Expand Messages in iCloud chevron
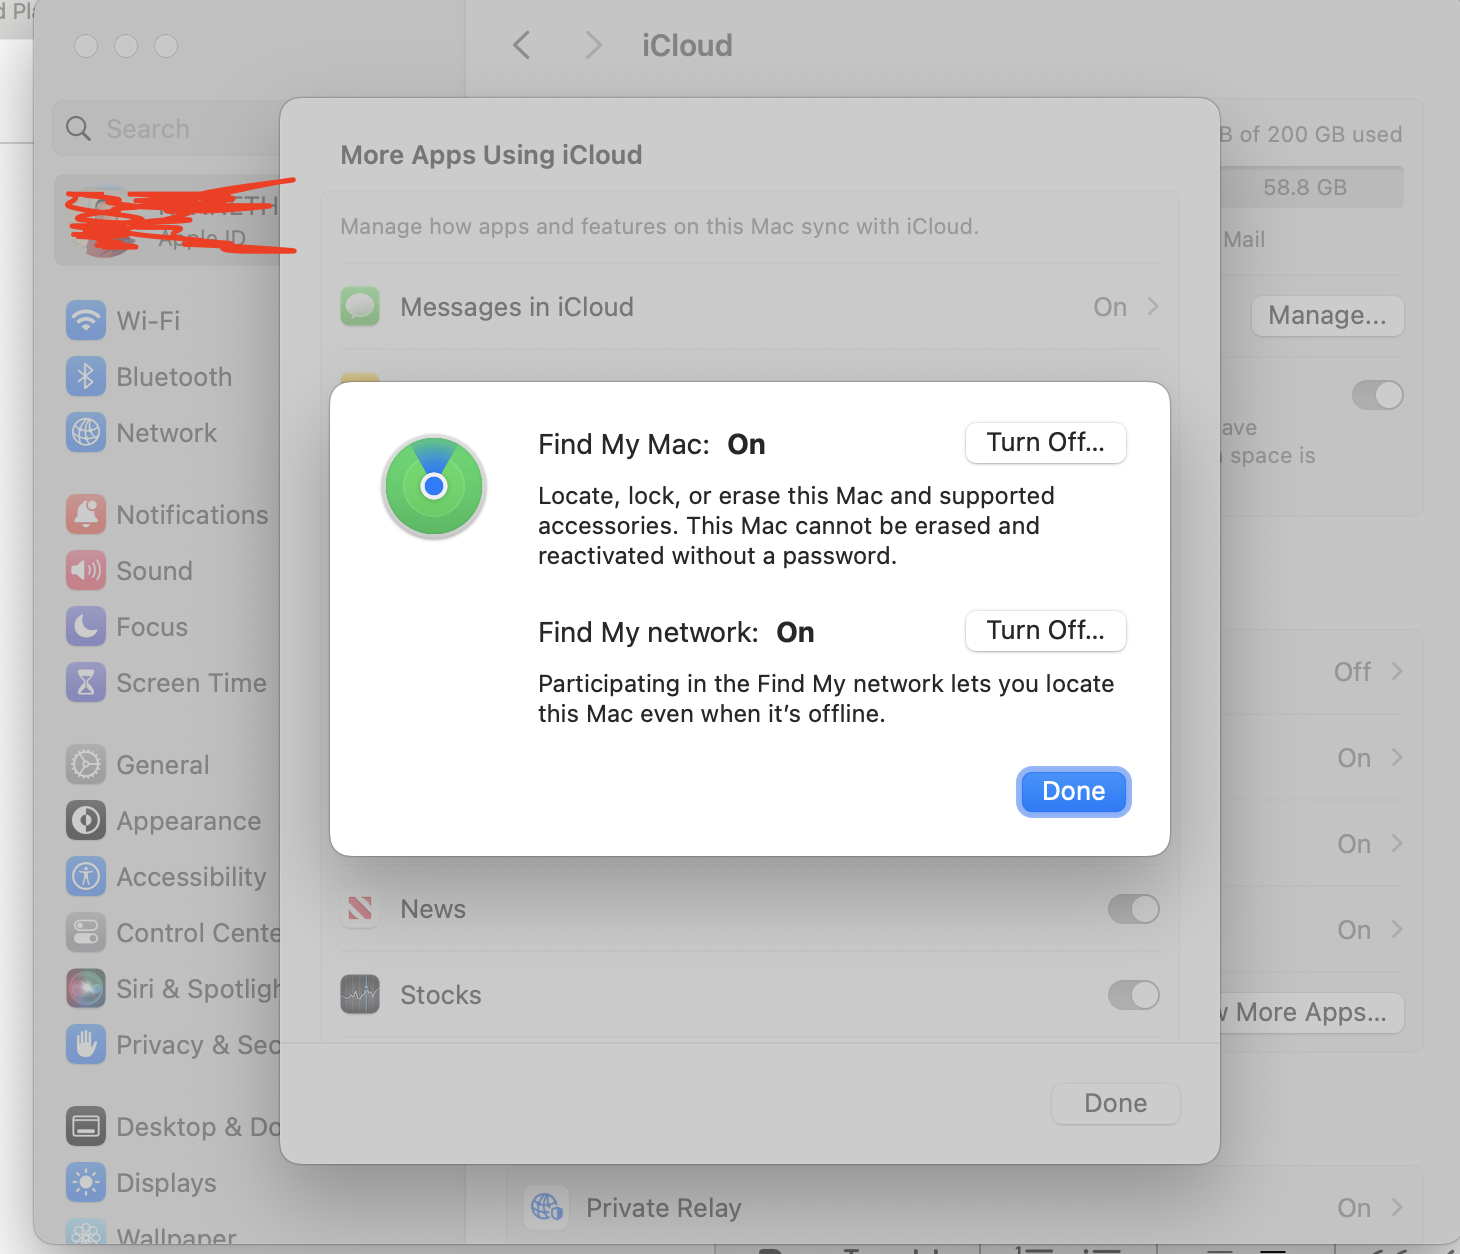 click(1153, 306)
